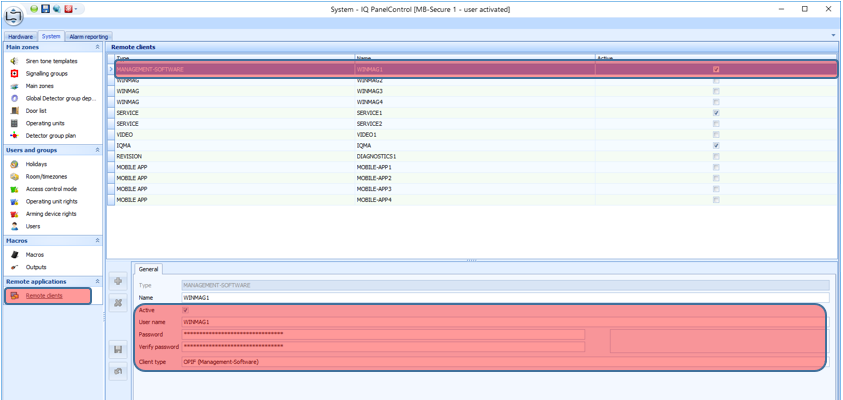Toggle the Active checkbox in General form

pyautogui.click(x=185, y=310)
